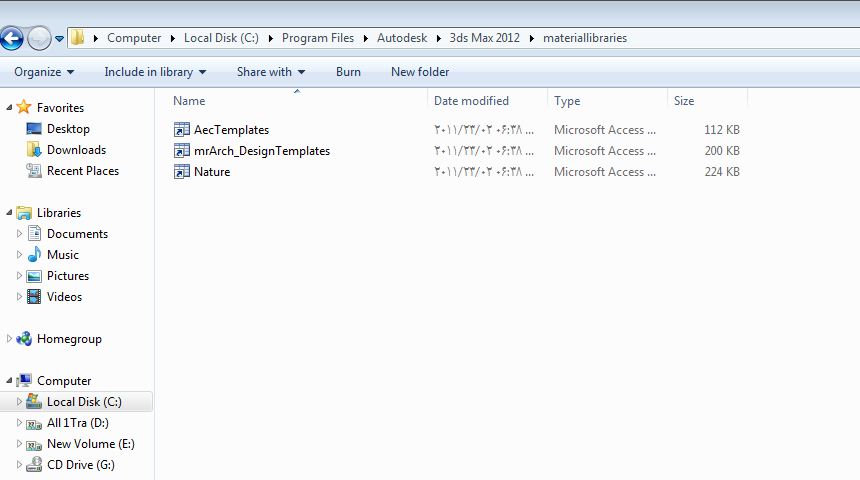Expand the New Volume (E:) drive
Viewport: 860px width, 480px height.
21,444
